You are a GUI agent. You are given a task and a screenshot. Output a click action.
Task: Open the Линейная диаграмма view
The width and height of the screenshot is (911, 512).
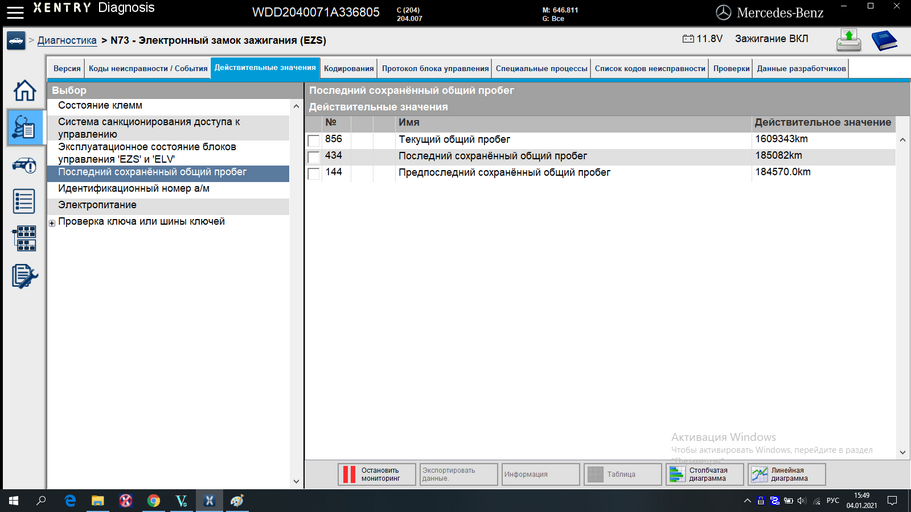(787, 474)
